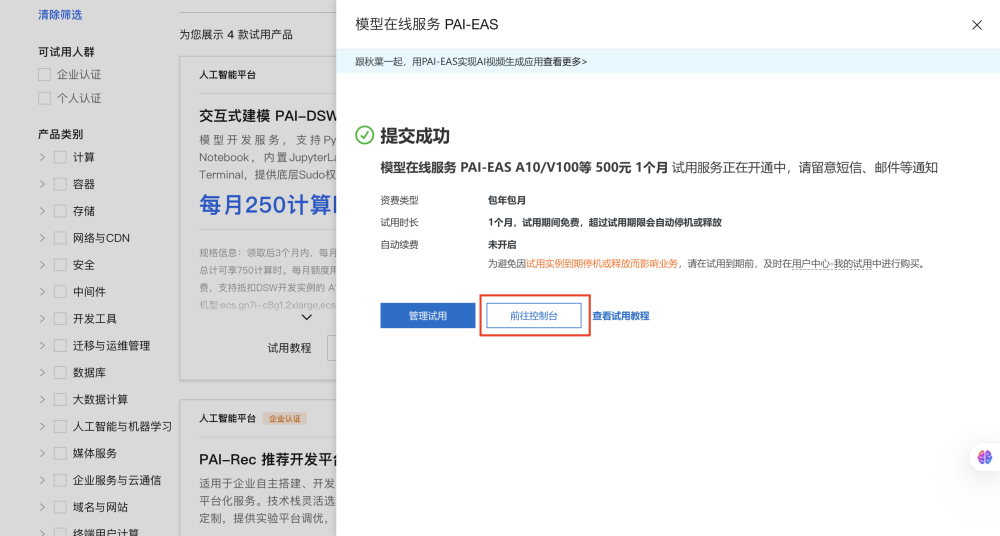This screenshot has height=536, width=1000.
Task: Open 用户中心-我的试用 link
Action: (832, 264)
